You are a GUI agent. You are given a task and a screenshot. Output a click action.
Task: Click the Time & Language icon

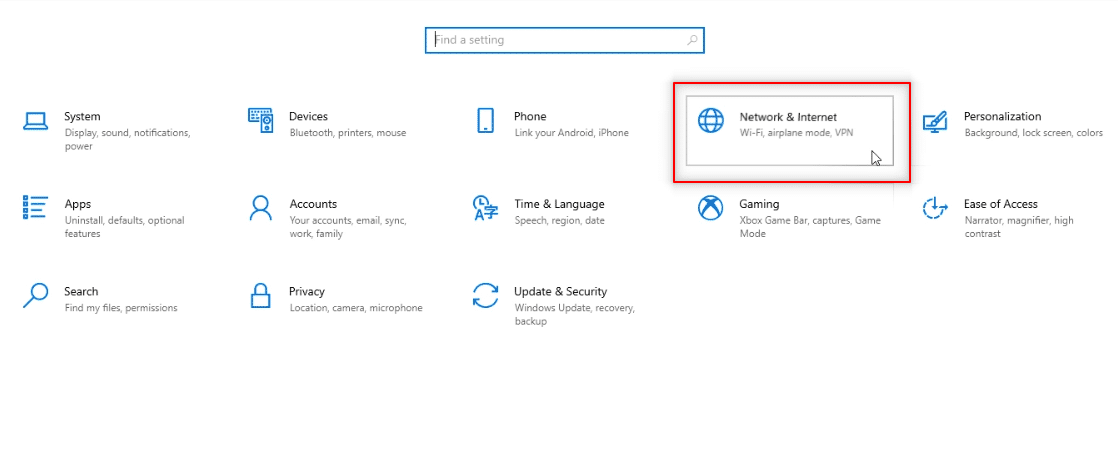(486, 208)
